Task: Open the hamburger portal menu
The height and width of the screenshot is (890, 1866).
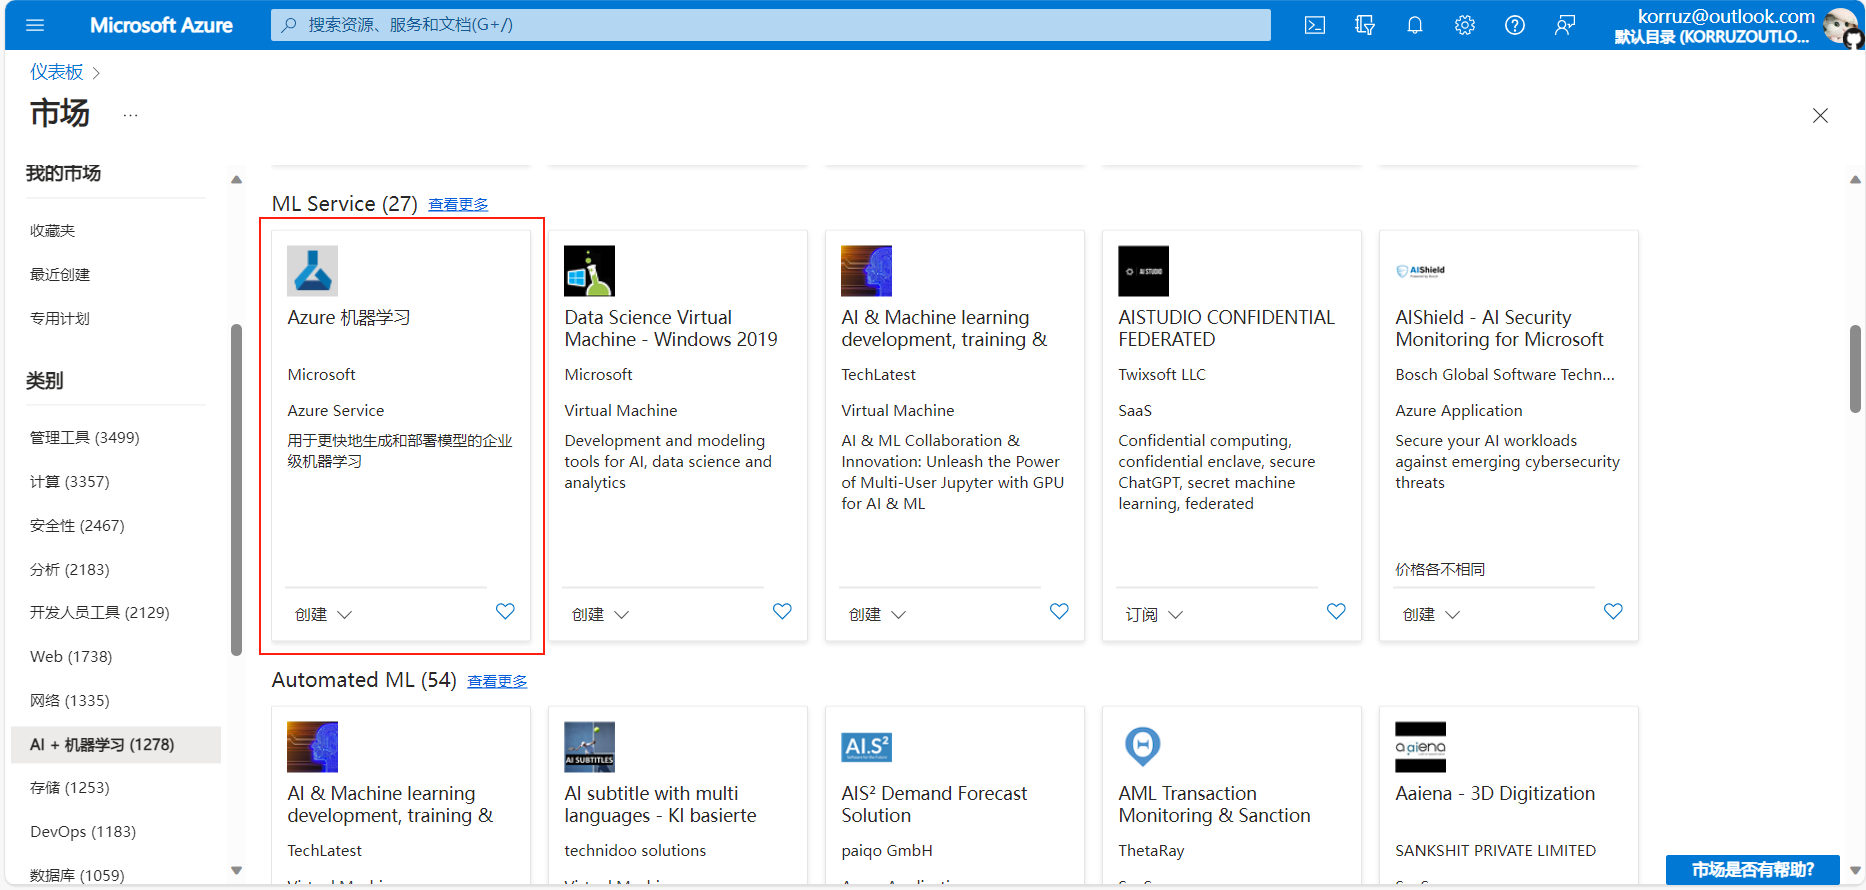Action: [x=35, y=25]
